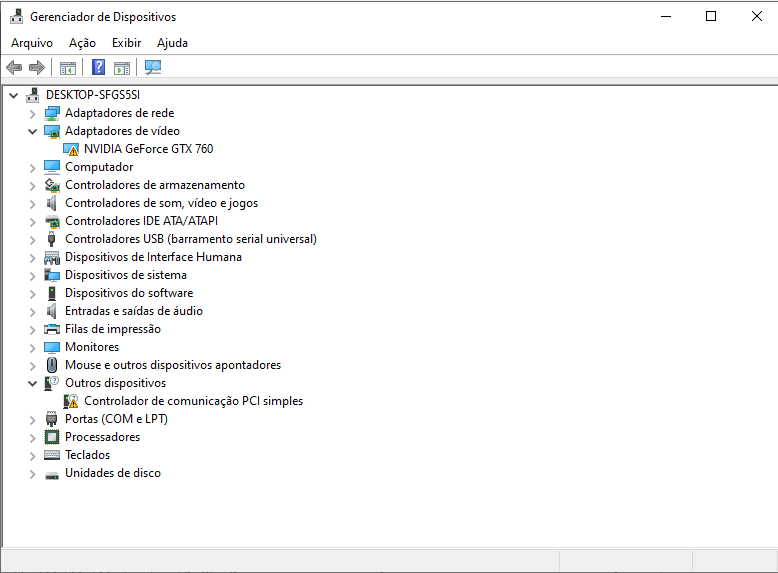Screen dimensions: 778x573
Task: Click the NVIDIA GeForce GTX 760 warning icon
Action: (71, 149)
